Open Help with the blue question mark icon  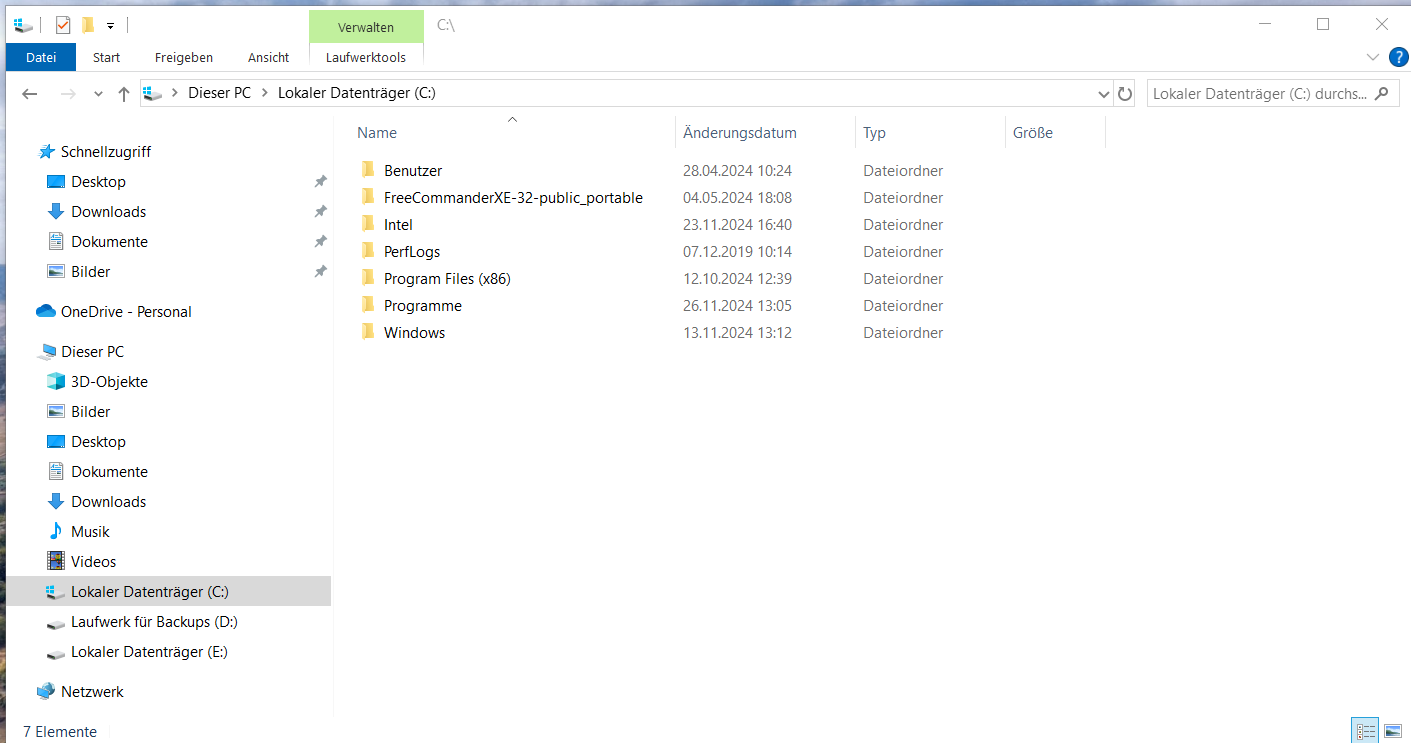pos(1399,57)
